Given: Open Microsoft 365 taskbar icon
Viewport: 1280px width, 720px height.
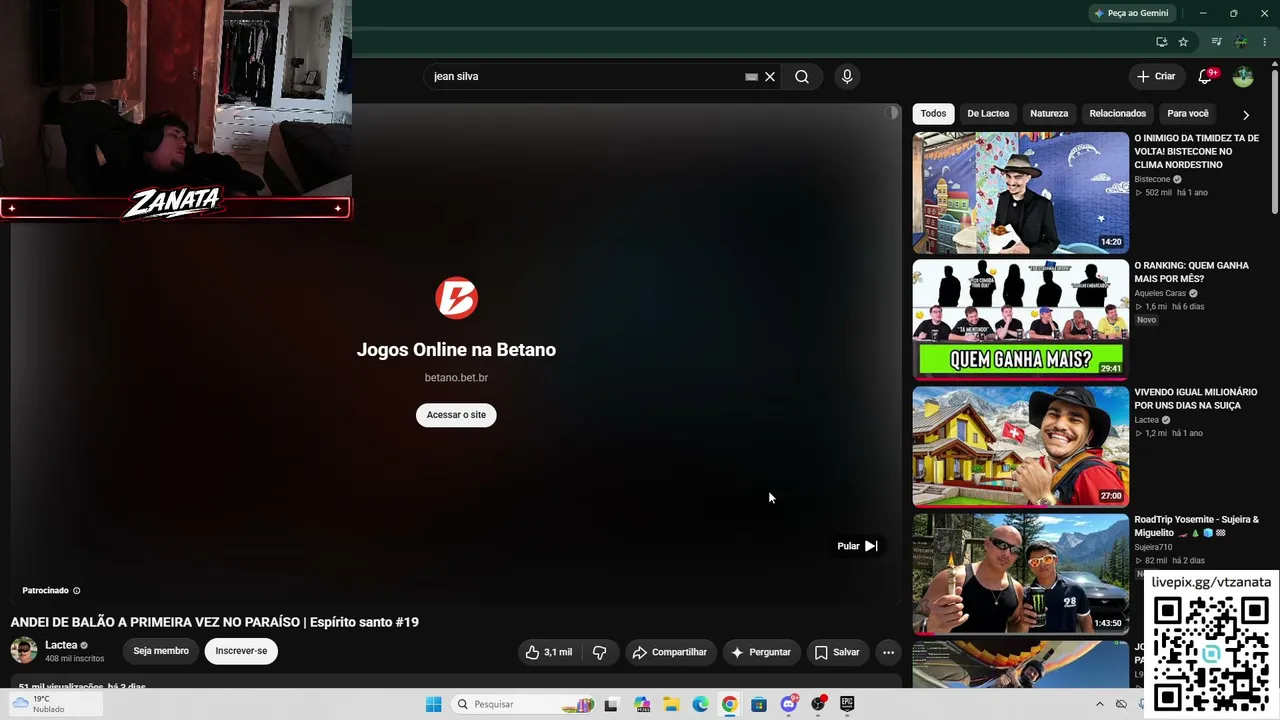Looking at the screenshot, I should tap(641, 704).
